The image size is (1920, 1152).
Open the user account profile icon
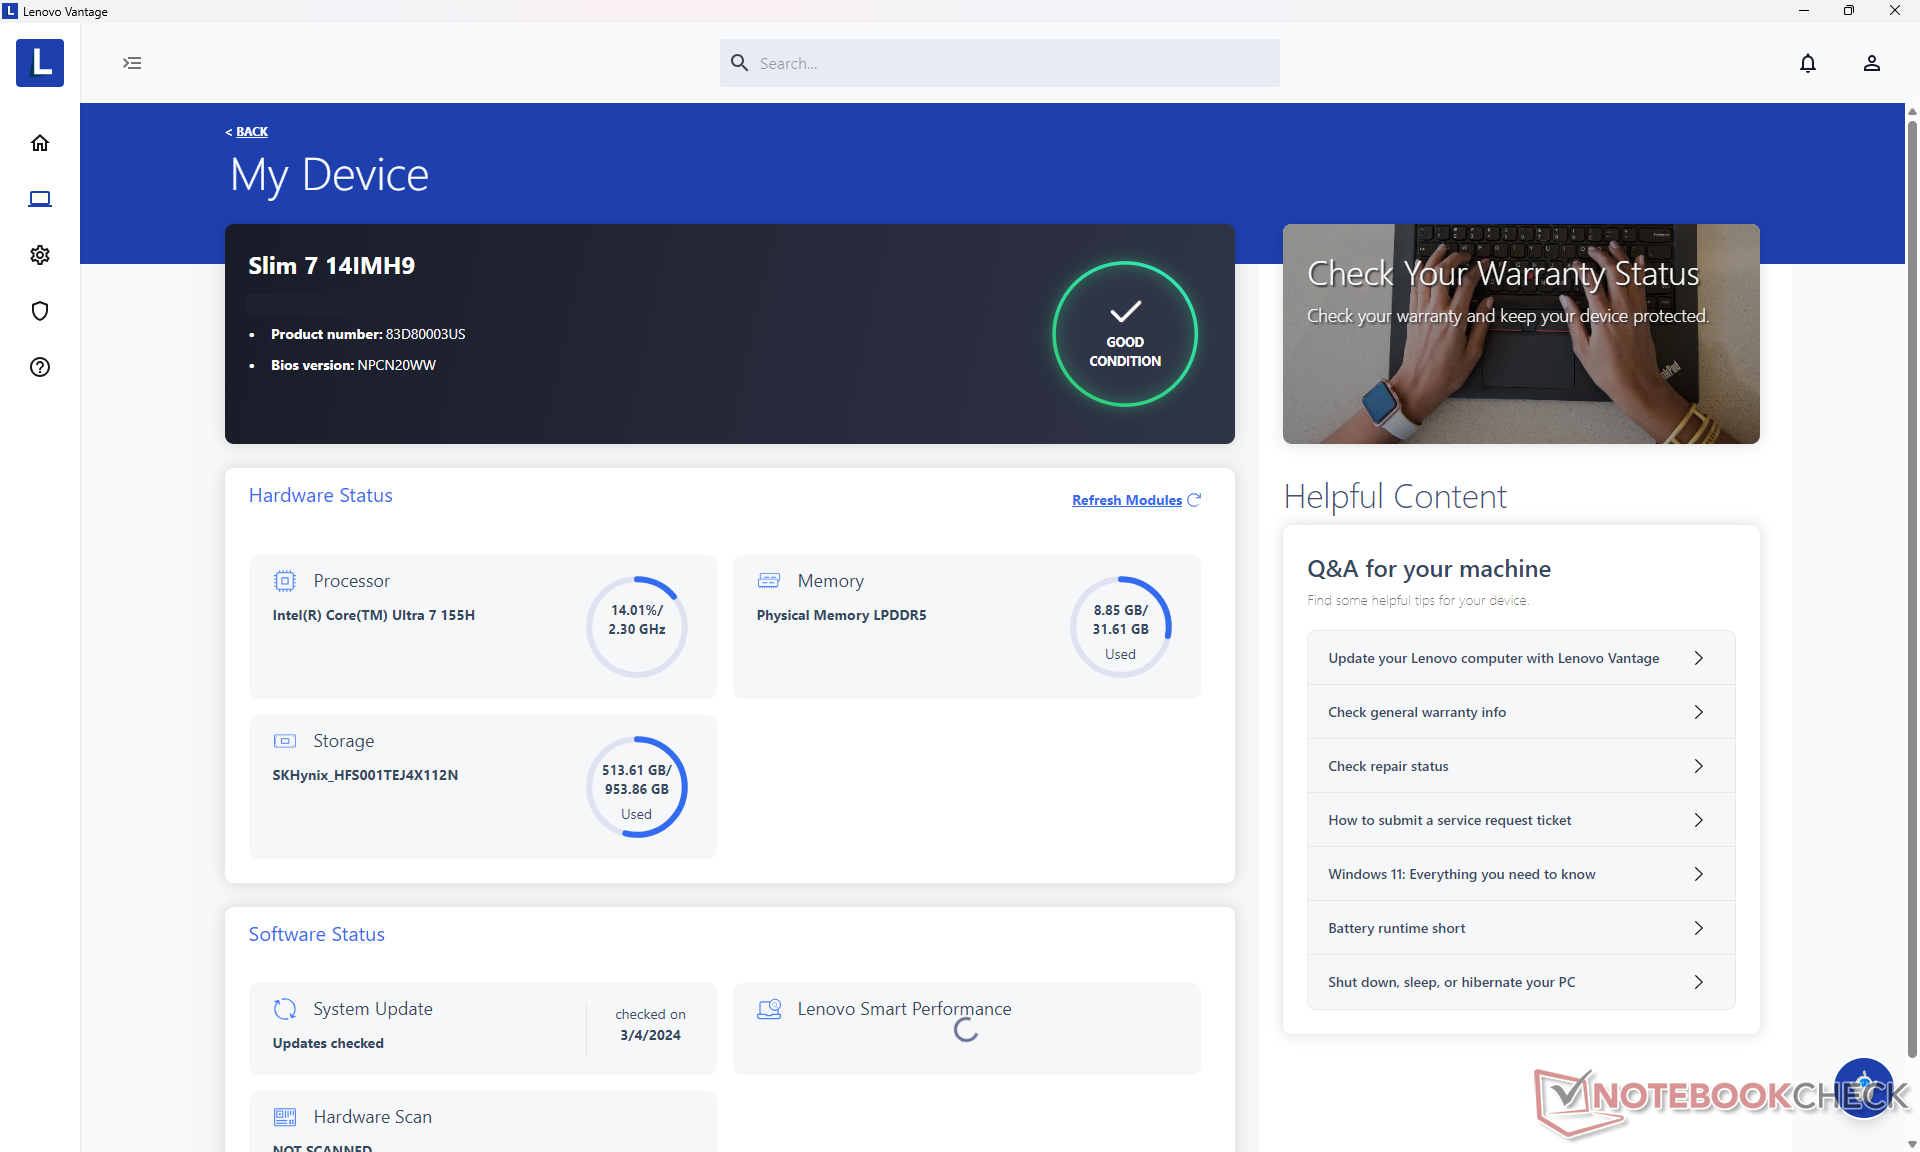(1871, 63)
